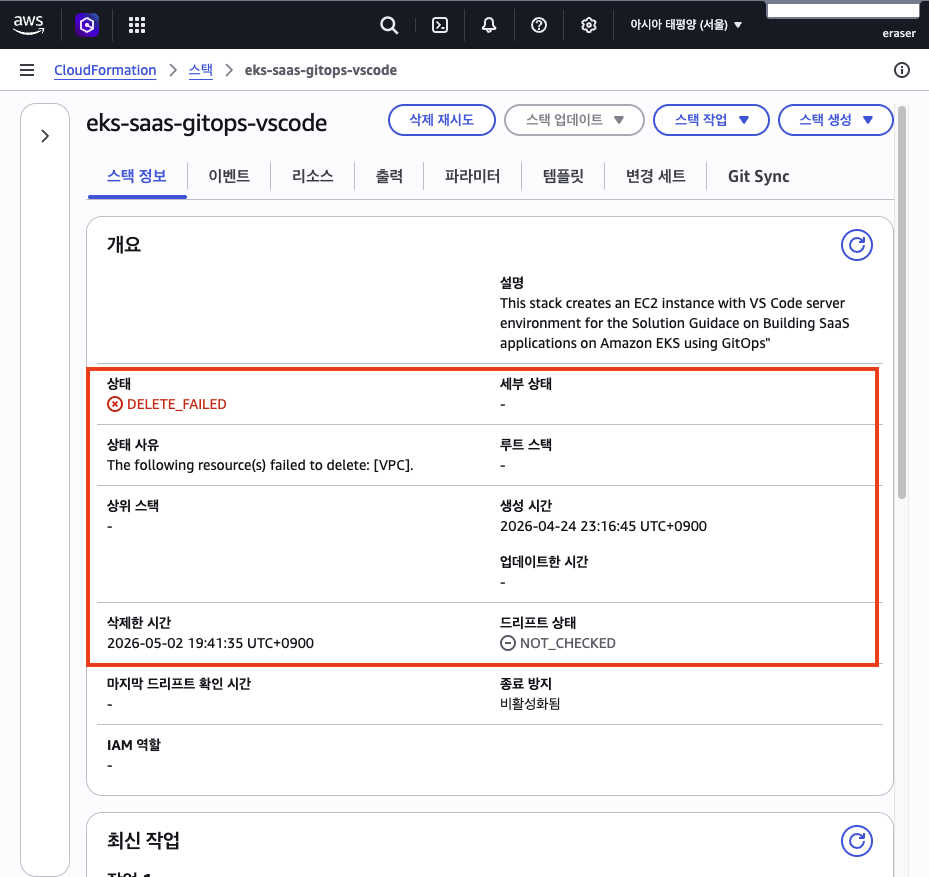Click the eraser account name

coord(899,33)
